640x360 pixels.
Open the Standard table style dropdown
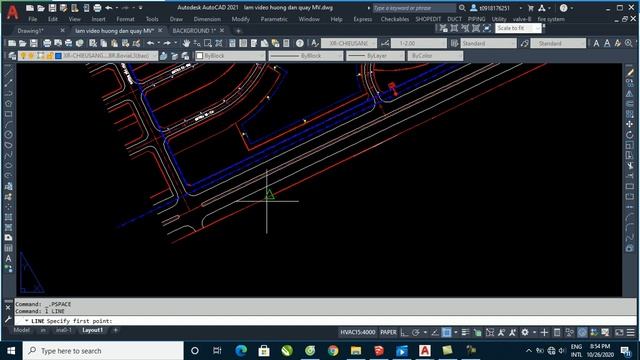coord(489,43)
